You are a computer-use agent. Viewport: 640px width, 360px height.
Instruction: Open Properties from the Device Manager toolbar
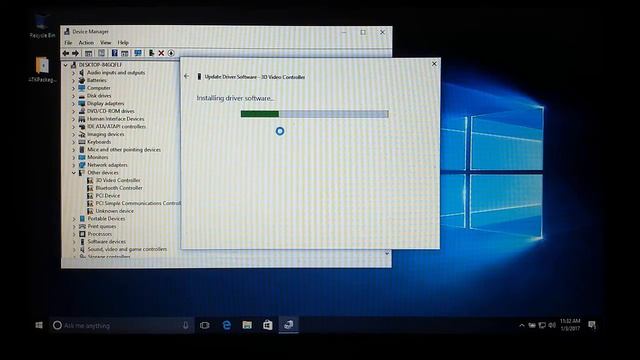coord(101,53)
